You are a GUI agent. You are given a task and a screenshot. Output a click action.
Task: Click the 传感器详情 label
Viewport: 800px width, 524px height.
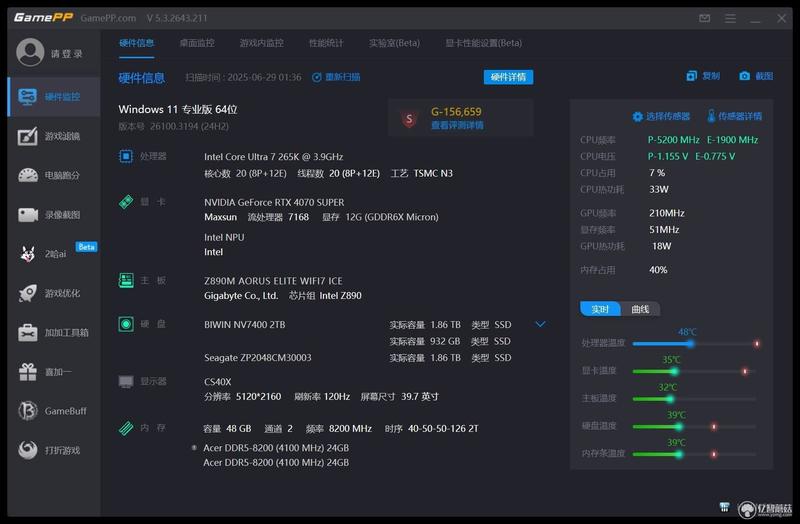[740, 117]
